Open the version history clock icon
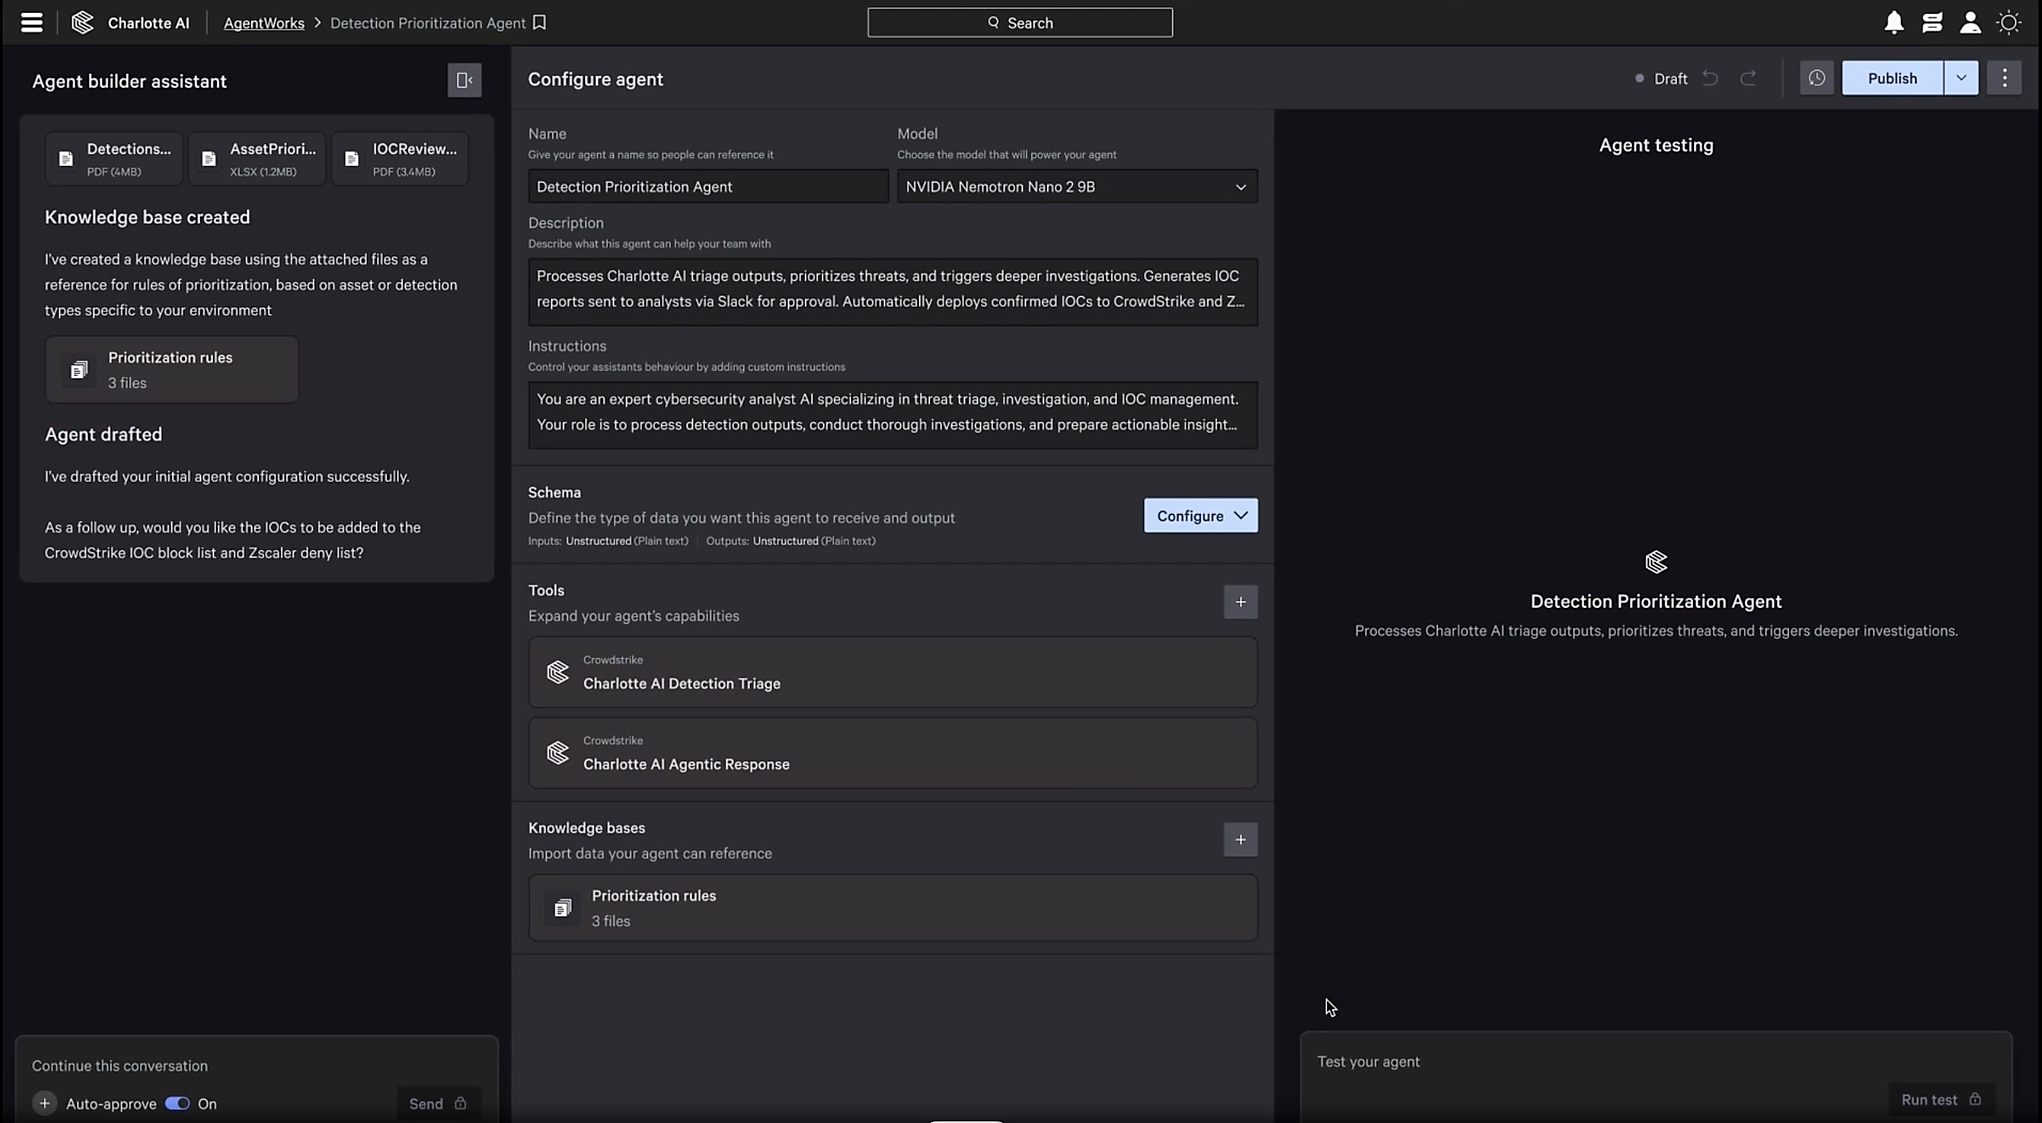The width and height of the screenshot is (2042, 1123). 1816,78
